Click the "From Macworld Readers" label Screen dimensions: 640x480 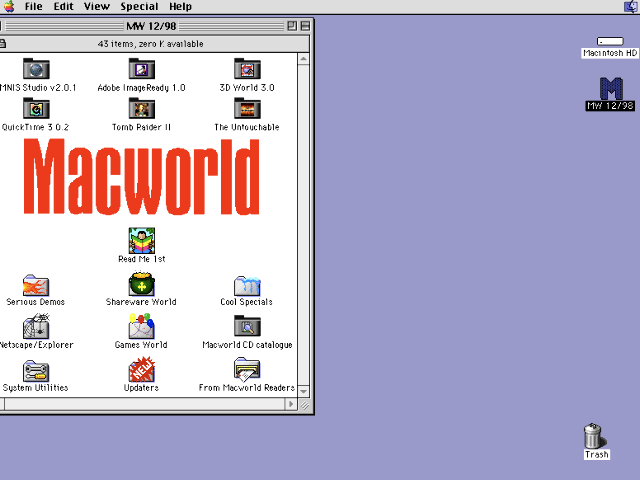tap(247, 388)
